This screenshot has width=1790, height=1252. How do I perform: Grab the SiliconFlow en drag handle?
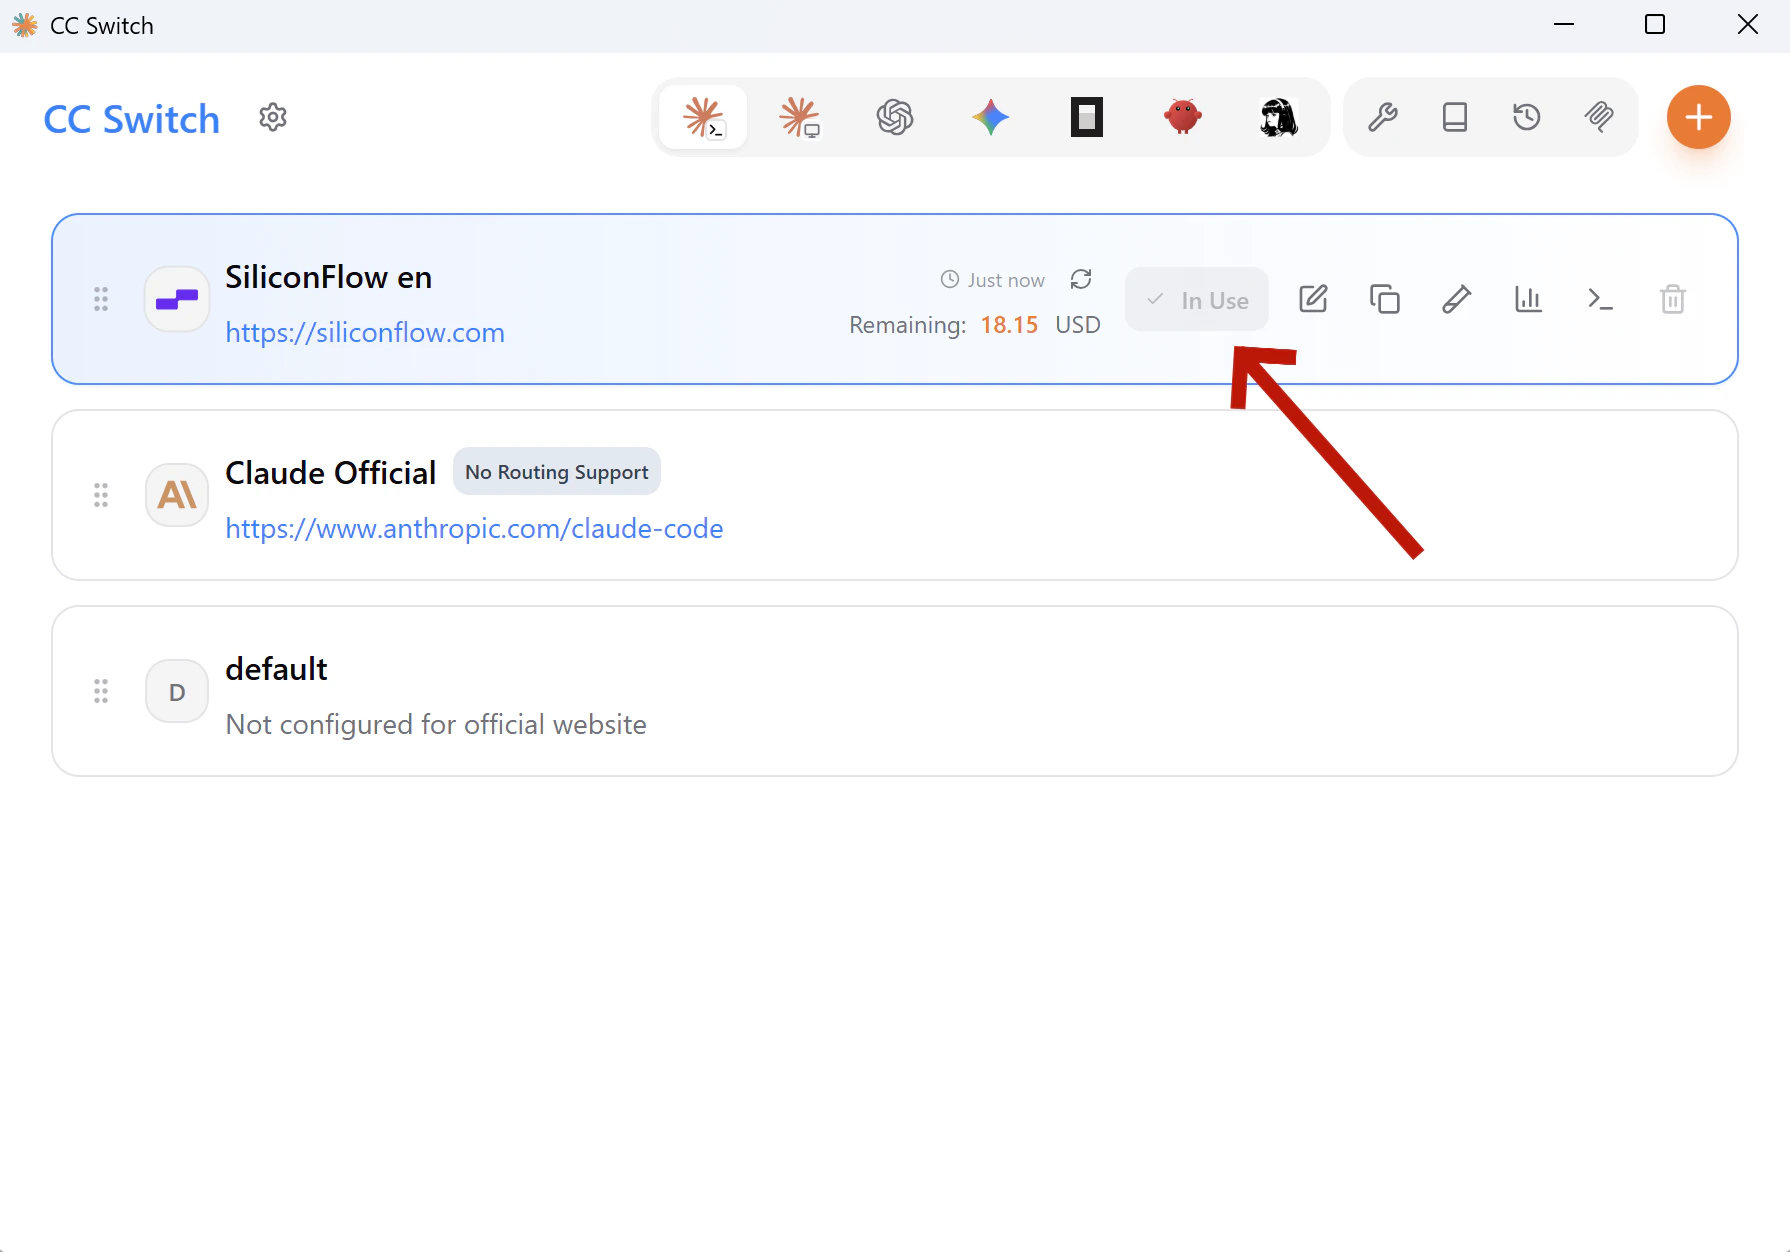click(101, 299)
